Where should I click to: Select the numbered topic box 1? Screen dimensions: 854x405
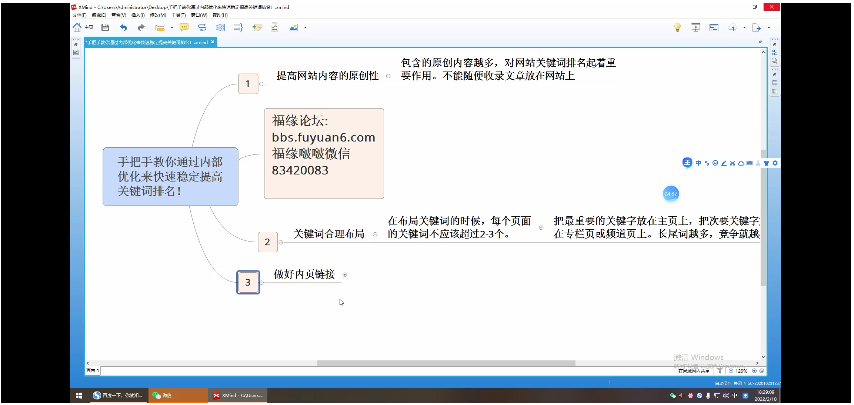tap(248, 84)
